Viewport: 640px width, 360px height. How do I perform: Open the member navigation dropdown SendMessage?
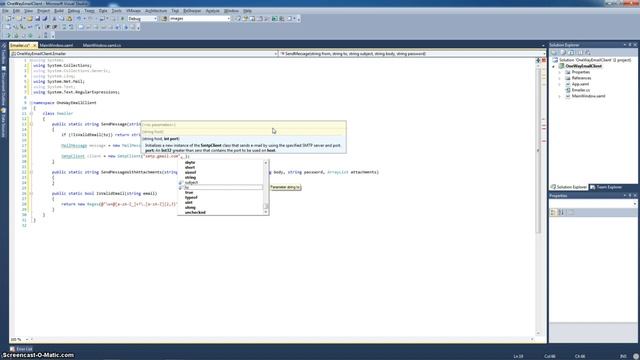click(412, 53)
